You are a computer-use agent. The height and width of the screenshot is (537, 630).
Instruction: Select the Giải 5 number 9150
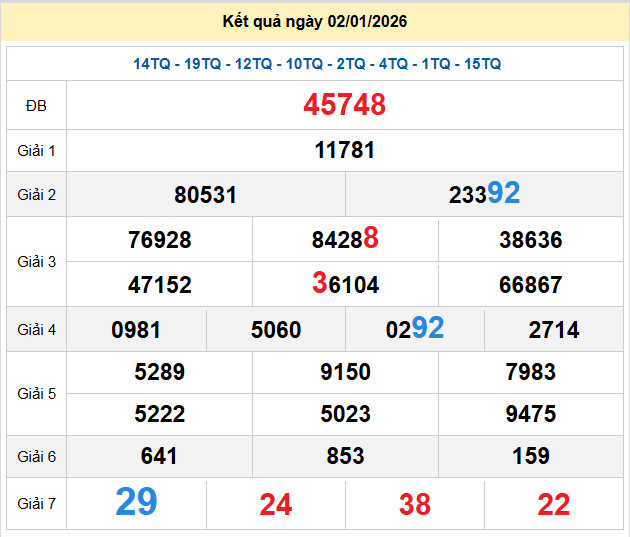[345, 372]
